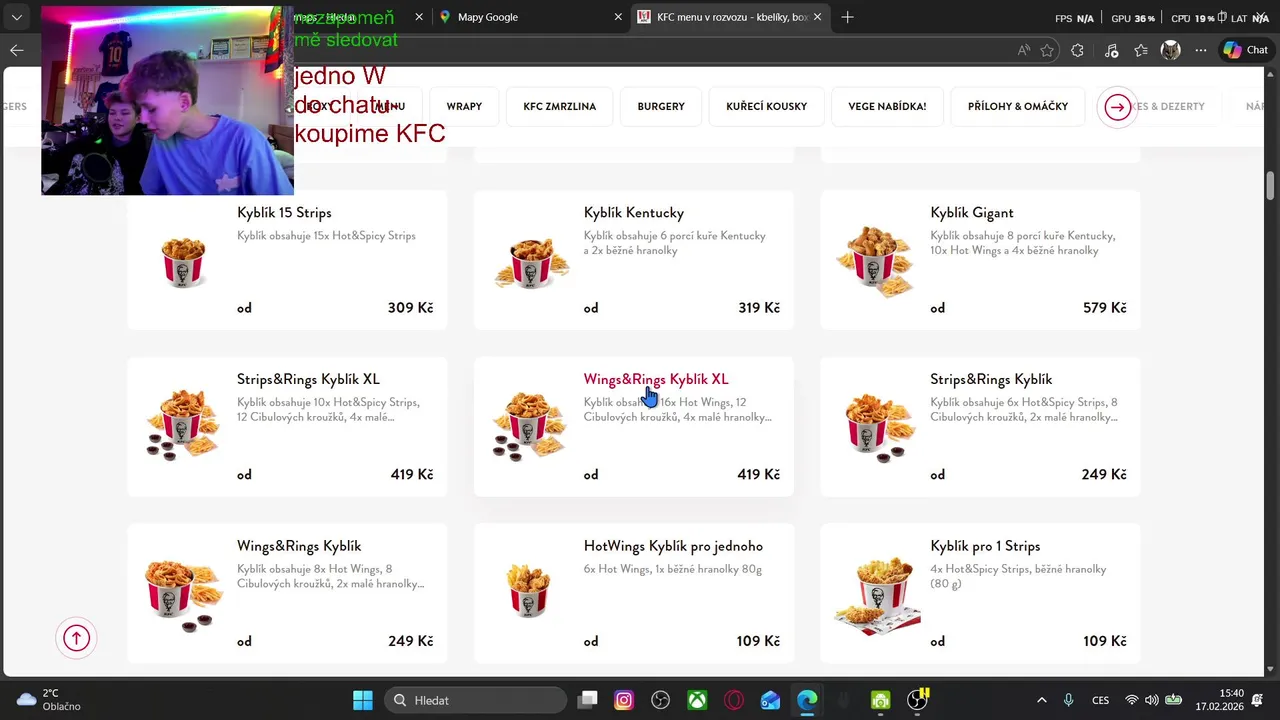The image size is (1280, 720).
Task: Click the page vertical scrollbar thumb
Action: [x=1271, y=186]
